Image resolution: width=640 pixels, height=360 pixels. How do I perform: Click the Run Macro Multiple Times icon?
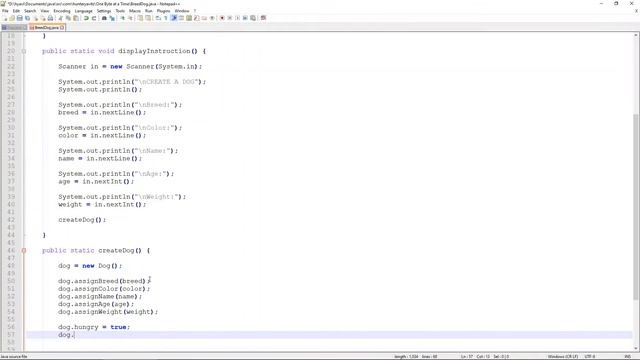[245, 18]
